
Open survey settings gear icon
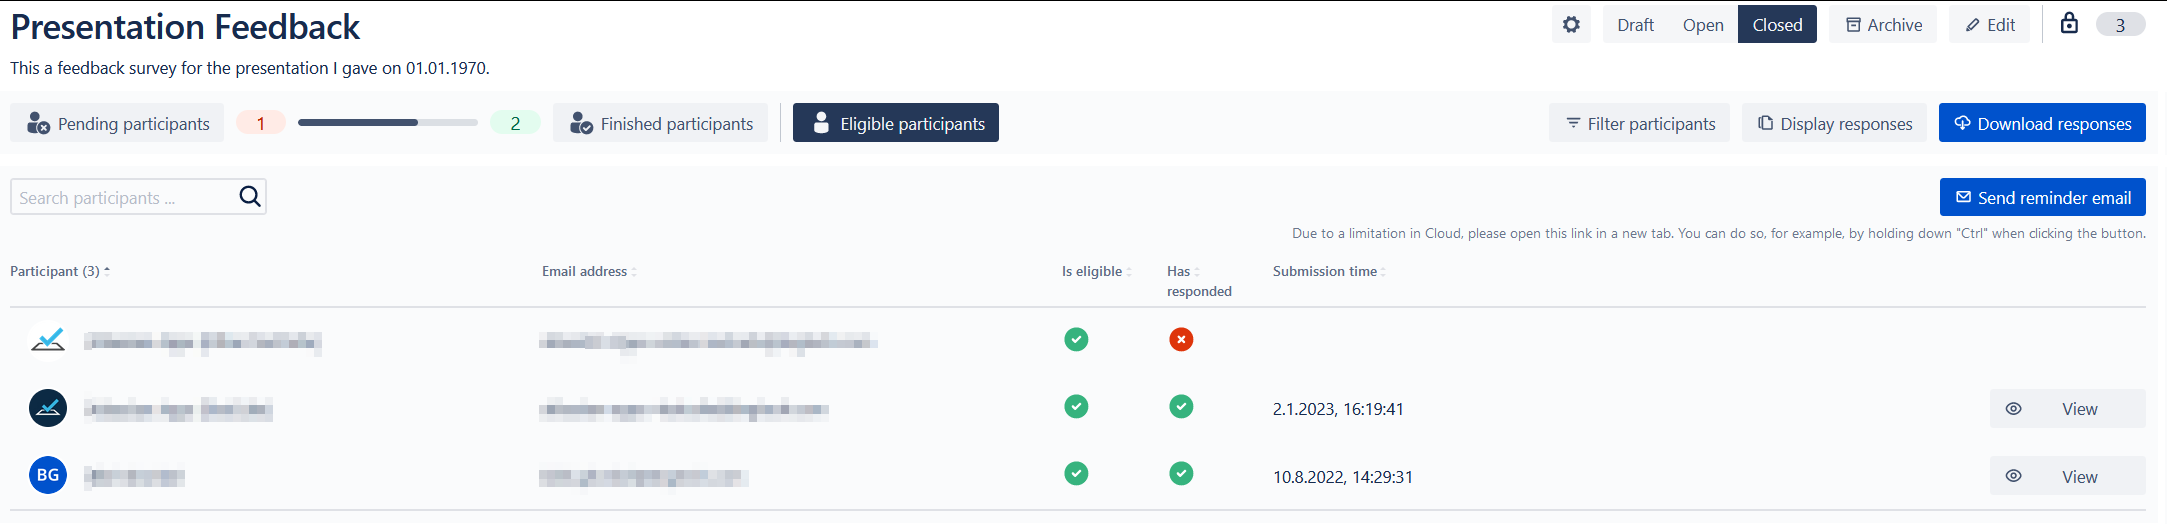pos(1571,25)
